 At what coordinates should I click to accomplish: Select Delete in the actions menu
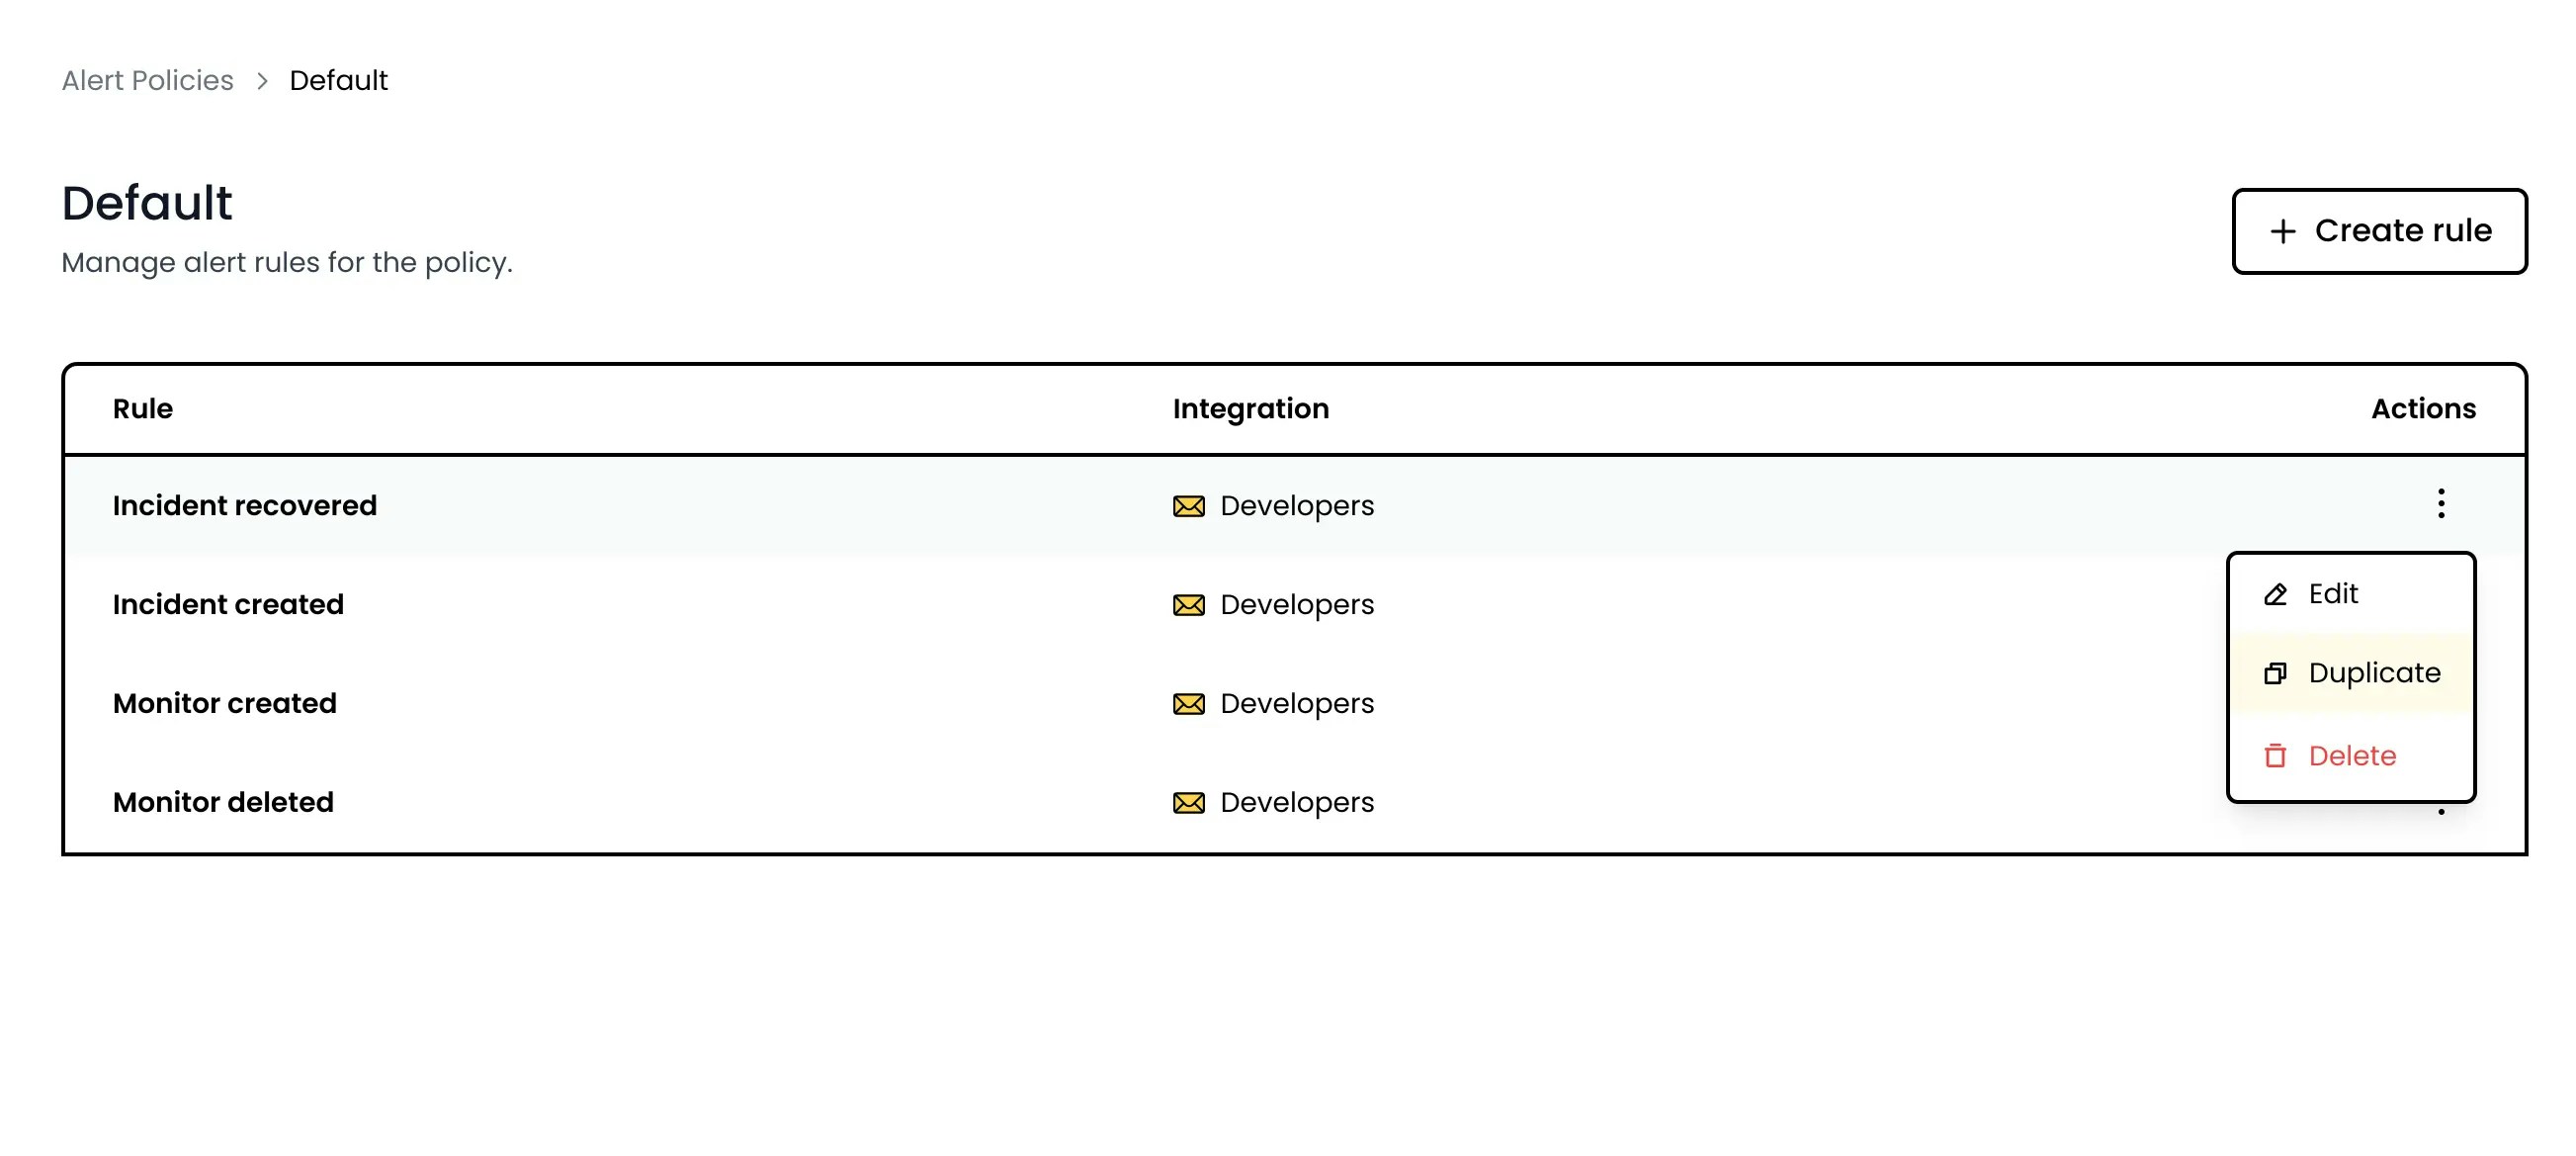(2351, 756)
